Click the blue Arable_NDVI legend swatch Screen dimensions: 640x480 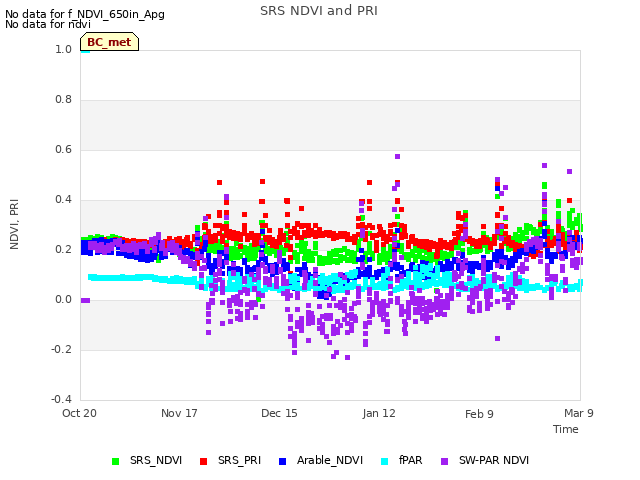282,461
